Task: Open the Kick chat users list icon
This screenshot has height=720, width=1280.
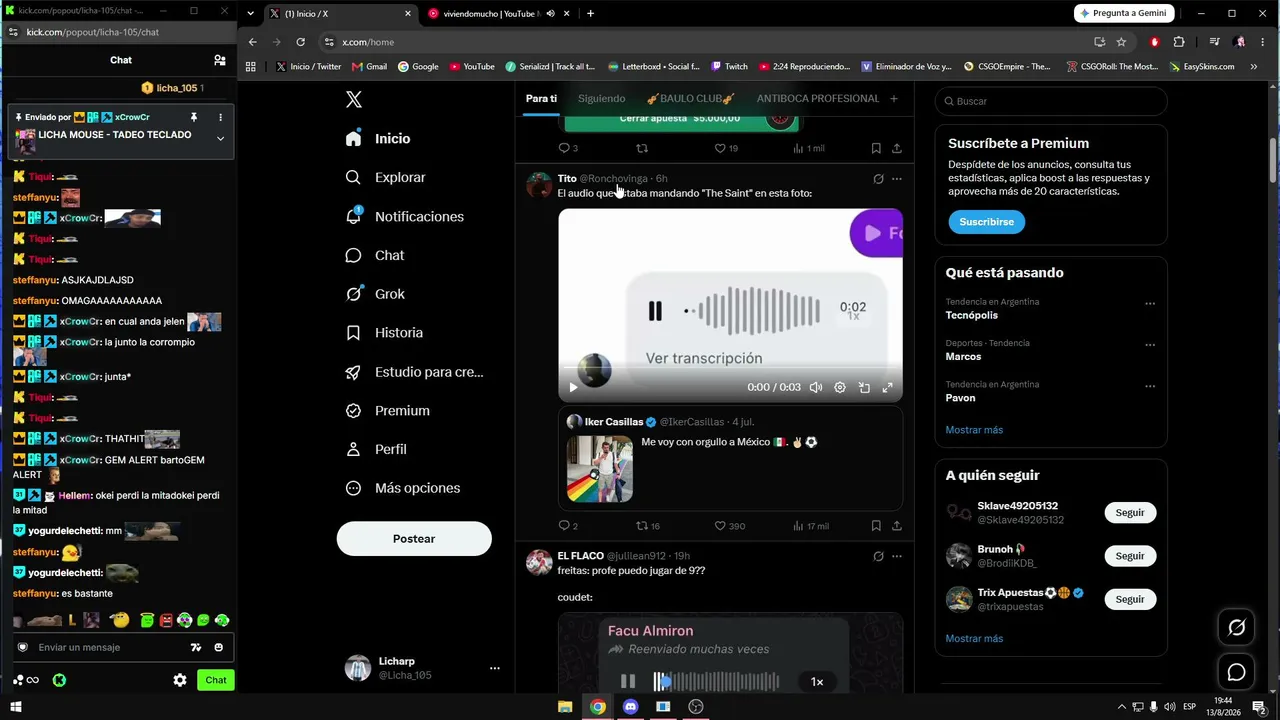Action: coord(220,60)
